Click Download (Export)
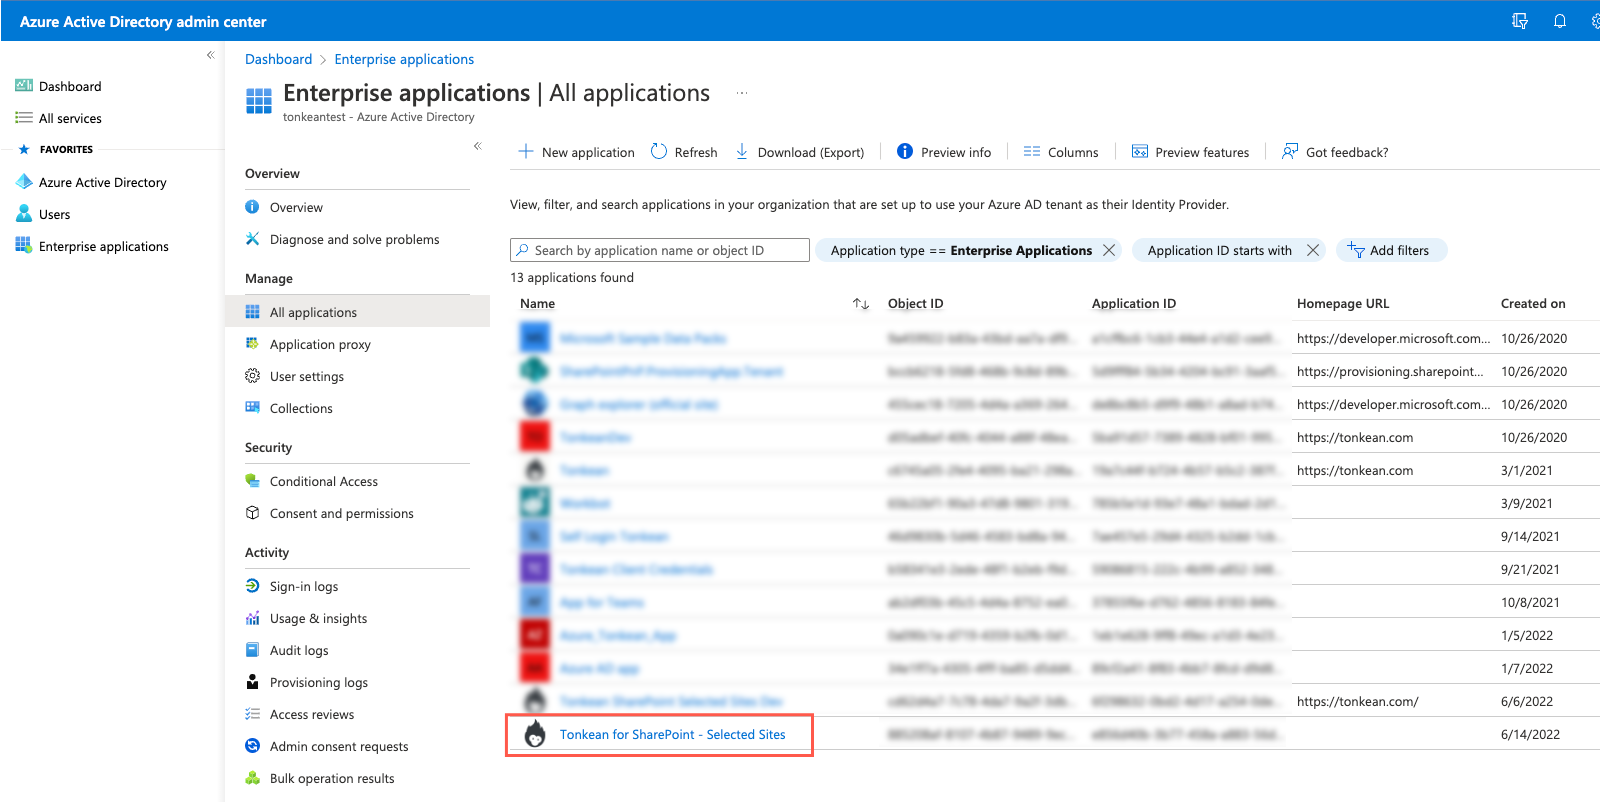 [x=800, y=152]
